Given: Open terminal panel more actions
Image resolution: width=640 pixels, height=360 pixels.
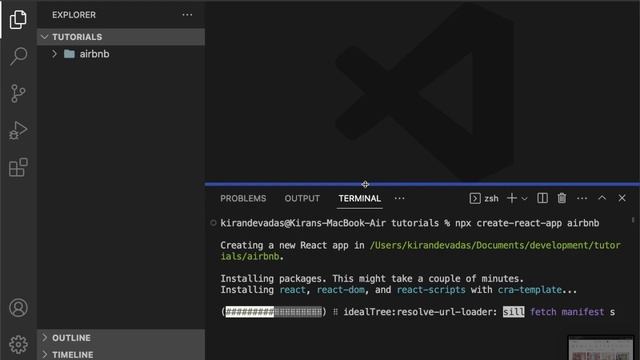Looking at the screenshot, I should click(582, 198).
